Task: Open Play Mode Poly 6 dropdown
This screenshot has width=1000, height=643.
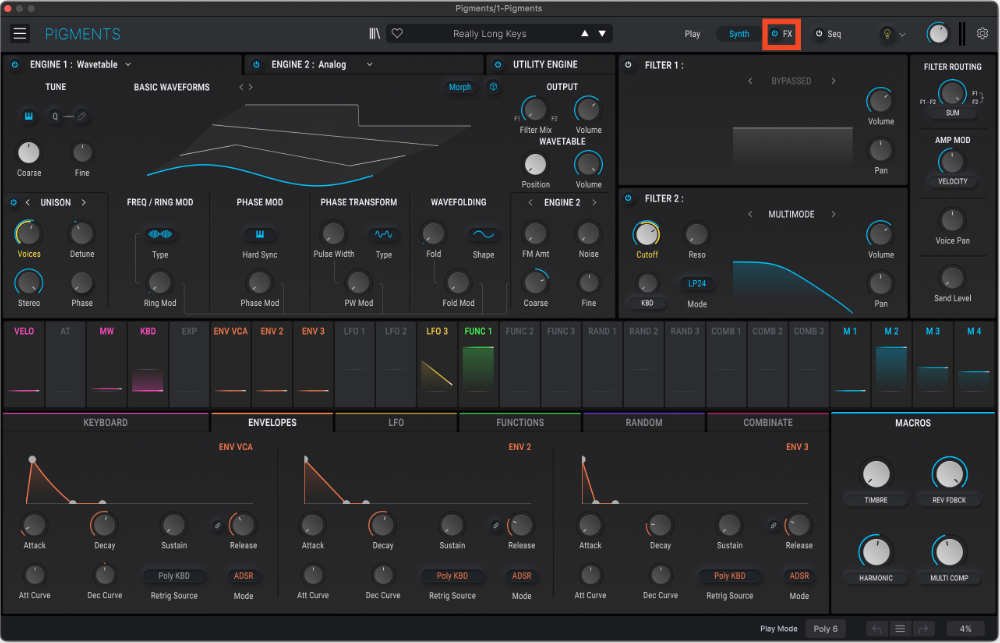Action: [x=825, y=629]
